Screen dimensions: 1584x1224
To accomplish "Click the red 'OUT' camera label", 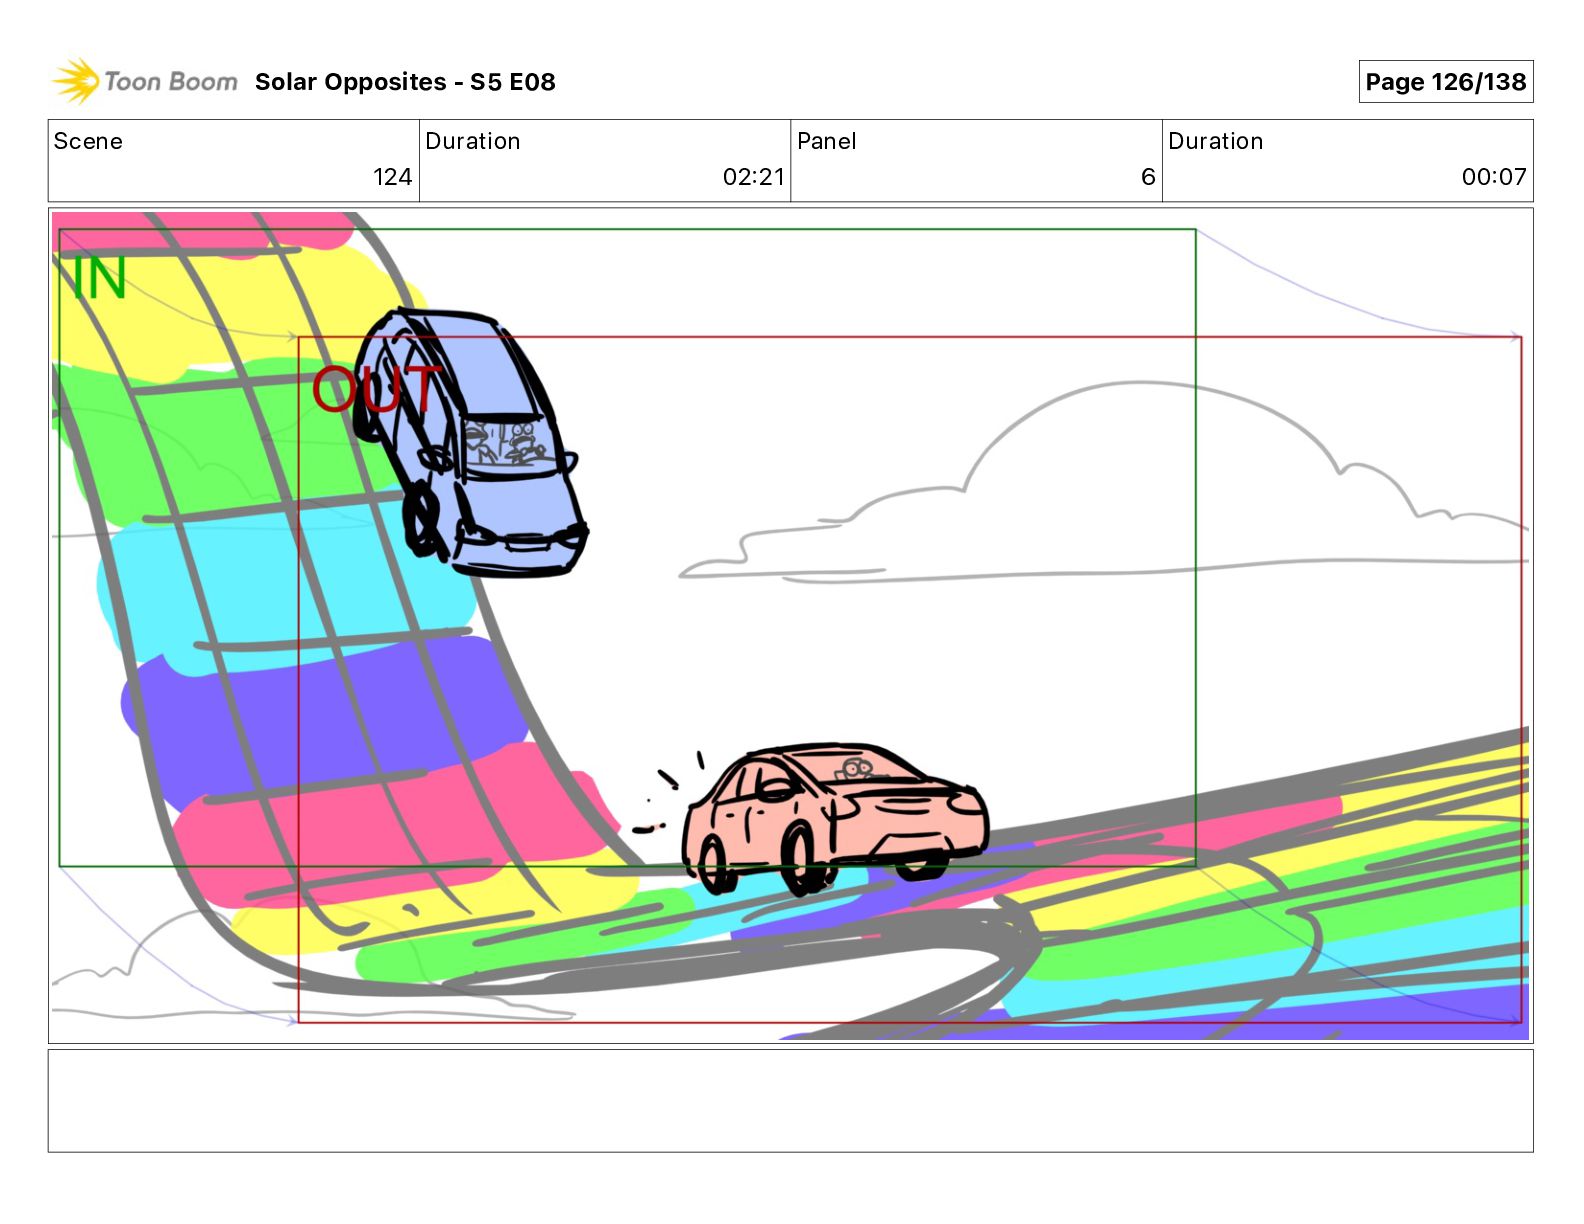I will [376, 389].
